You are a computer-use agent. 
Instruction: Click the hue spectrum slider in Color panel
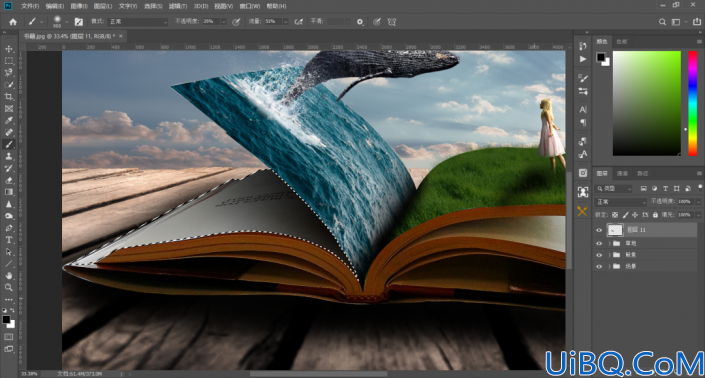692,103
